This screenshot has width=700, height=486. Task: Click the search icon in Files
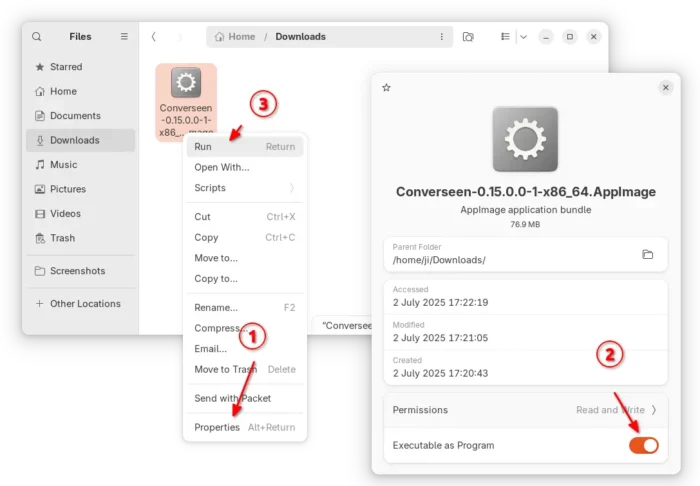37,36
